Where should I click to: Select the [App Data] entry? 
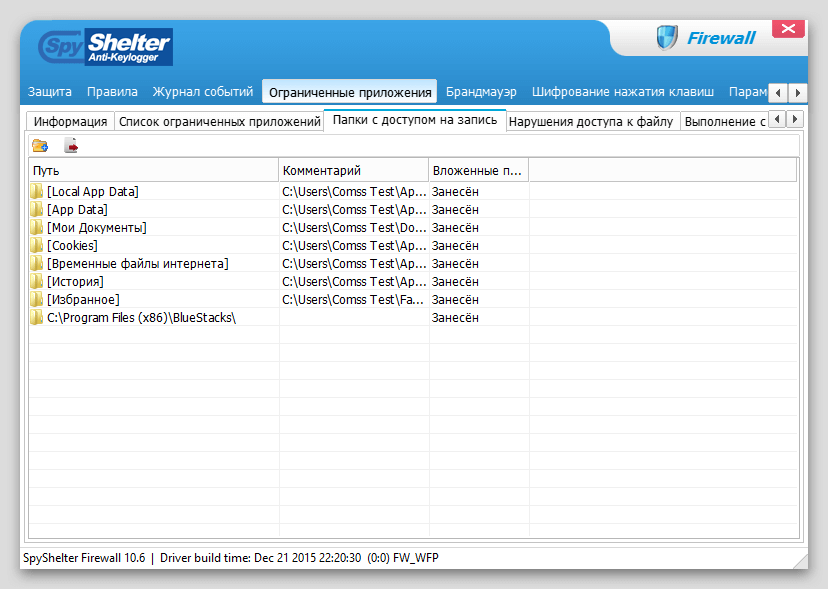coord(77,209)
